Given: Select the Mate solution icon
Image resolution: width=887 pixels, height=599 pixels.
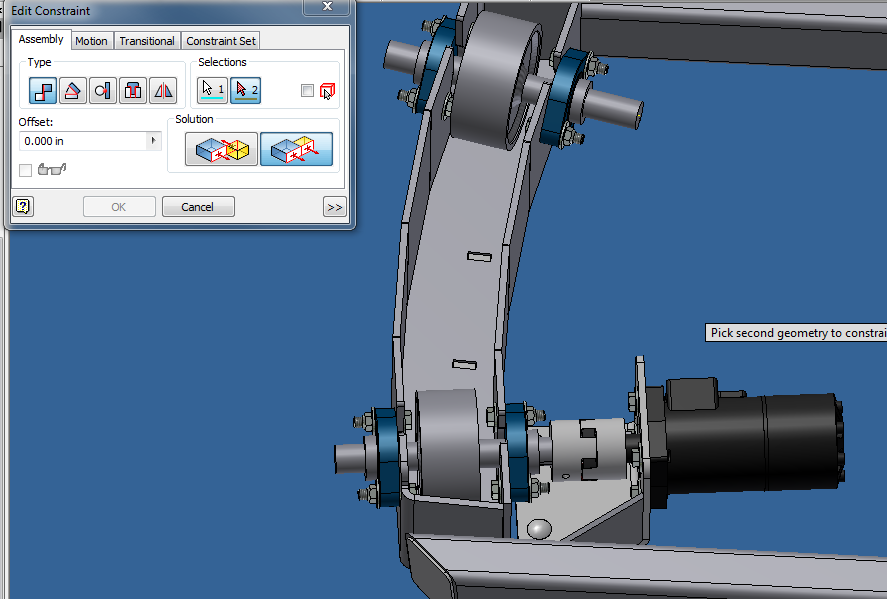Looking at the screenshot, I should [220, 148].
